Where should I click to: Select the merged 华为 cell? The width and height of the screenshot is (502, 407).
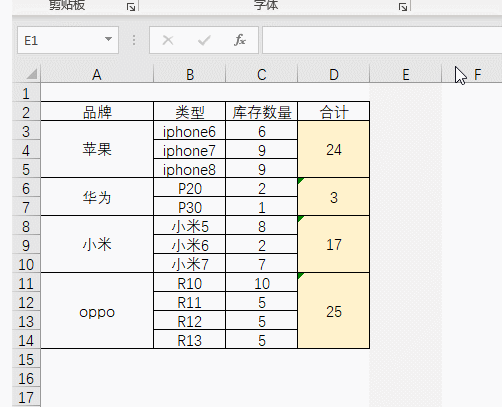(x=97, y=197)
